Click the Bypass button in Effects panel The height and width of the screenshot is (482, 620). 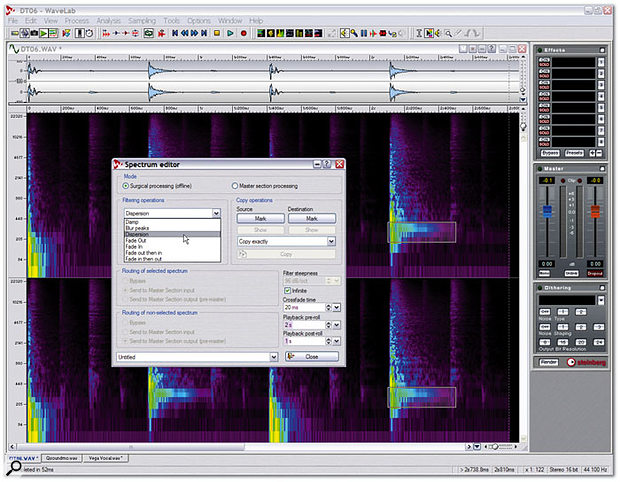550,153
